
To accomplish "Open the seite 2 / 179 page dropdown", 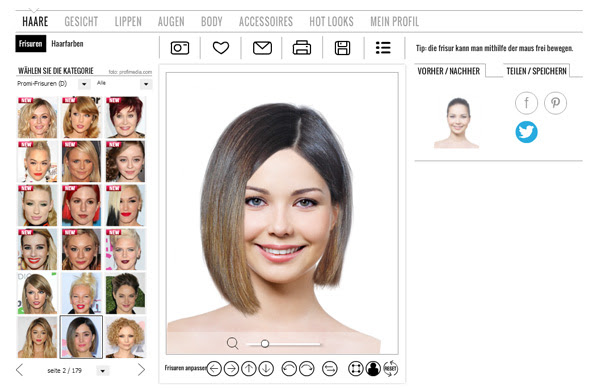I will [103, 371].
